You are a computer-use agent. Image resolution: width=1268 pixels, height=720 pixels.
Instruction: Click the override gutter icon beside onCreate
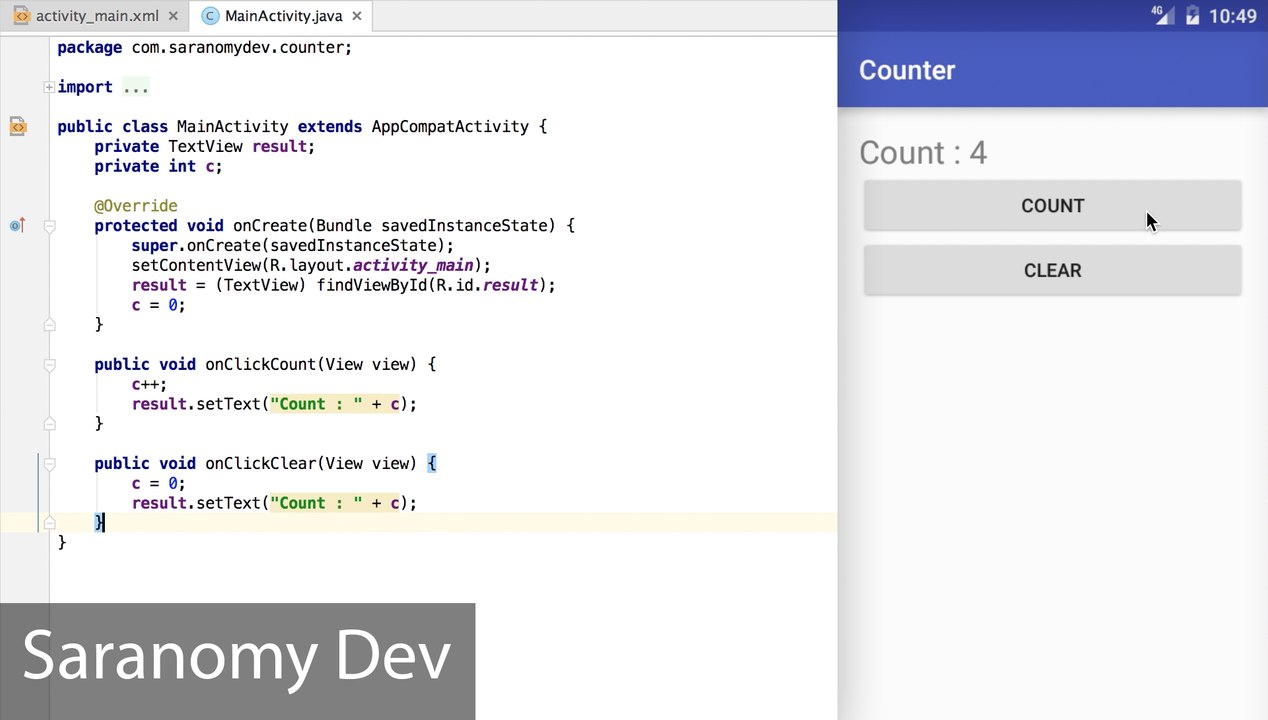17,225
